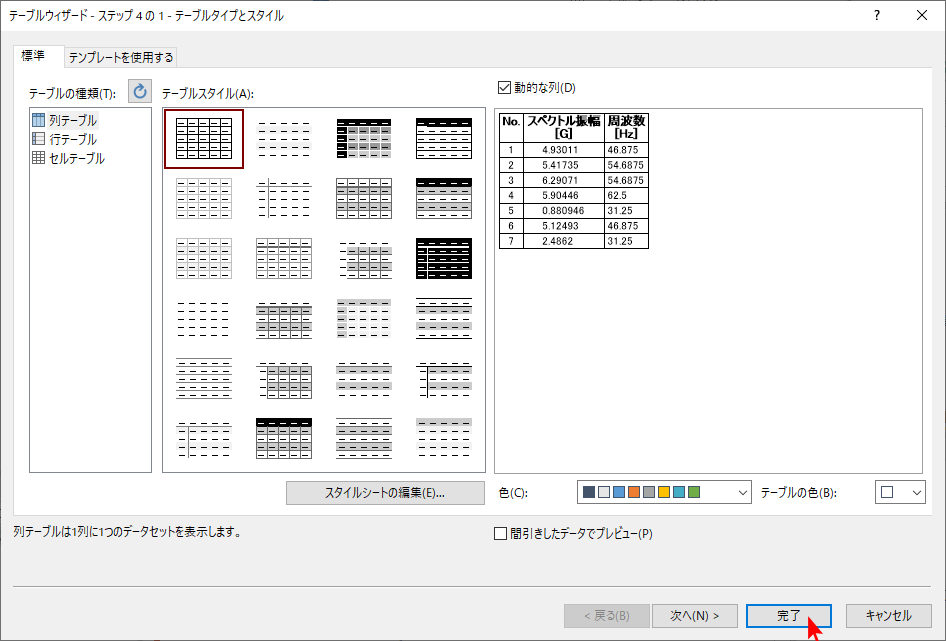The image size is (946, 641).
Task: Select セルテーブル table type
Action: (x=69, y=159)
